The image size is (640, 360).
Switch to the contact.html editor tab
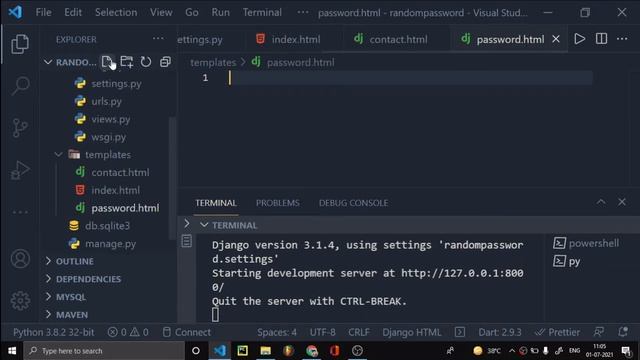click(391, 39)
